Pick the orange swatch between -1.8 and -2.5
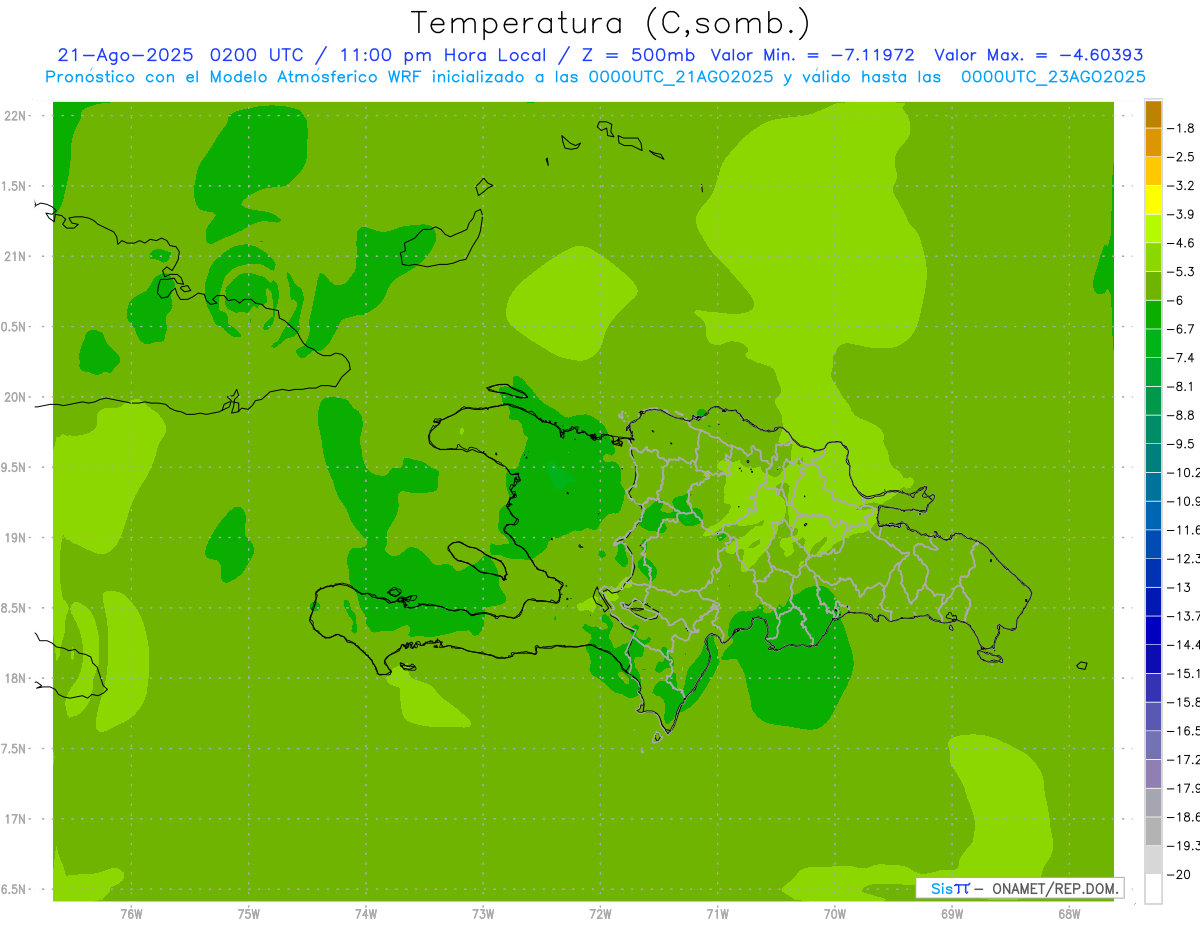 coord(1153,143)
